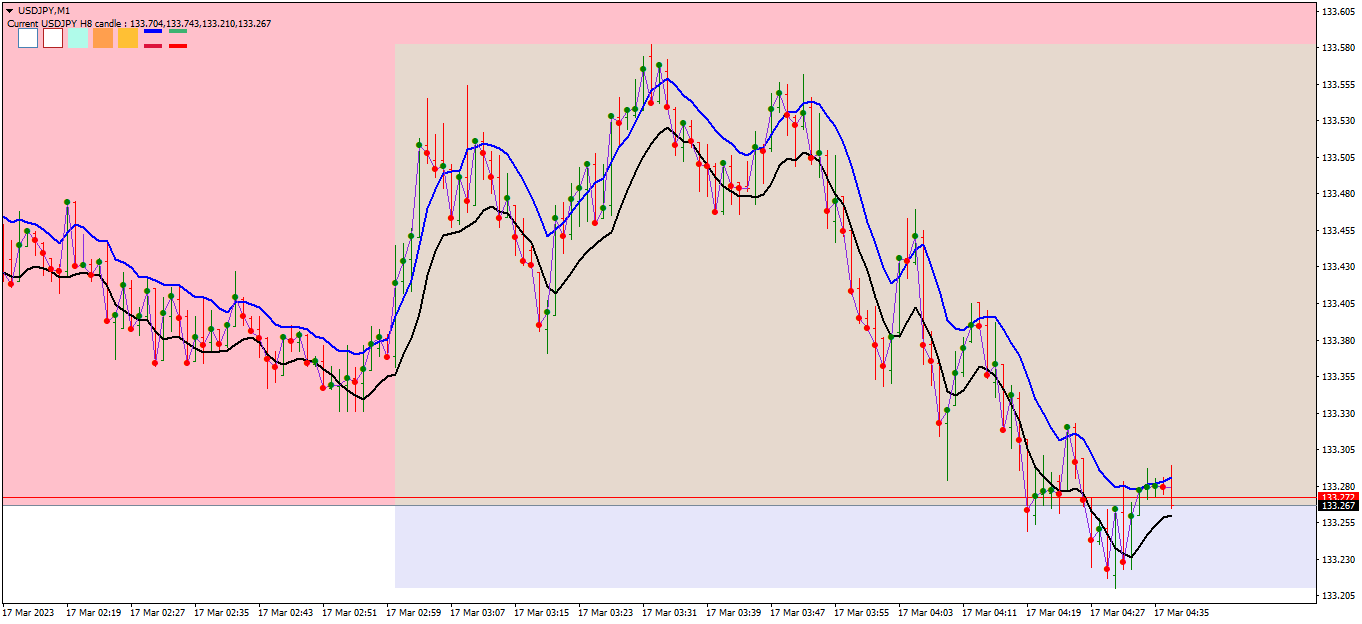Select the golden yellow color swatch
The width and height of the screenshot is (1362, 624).
(x=128, y=38)
